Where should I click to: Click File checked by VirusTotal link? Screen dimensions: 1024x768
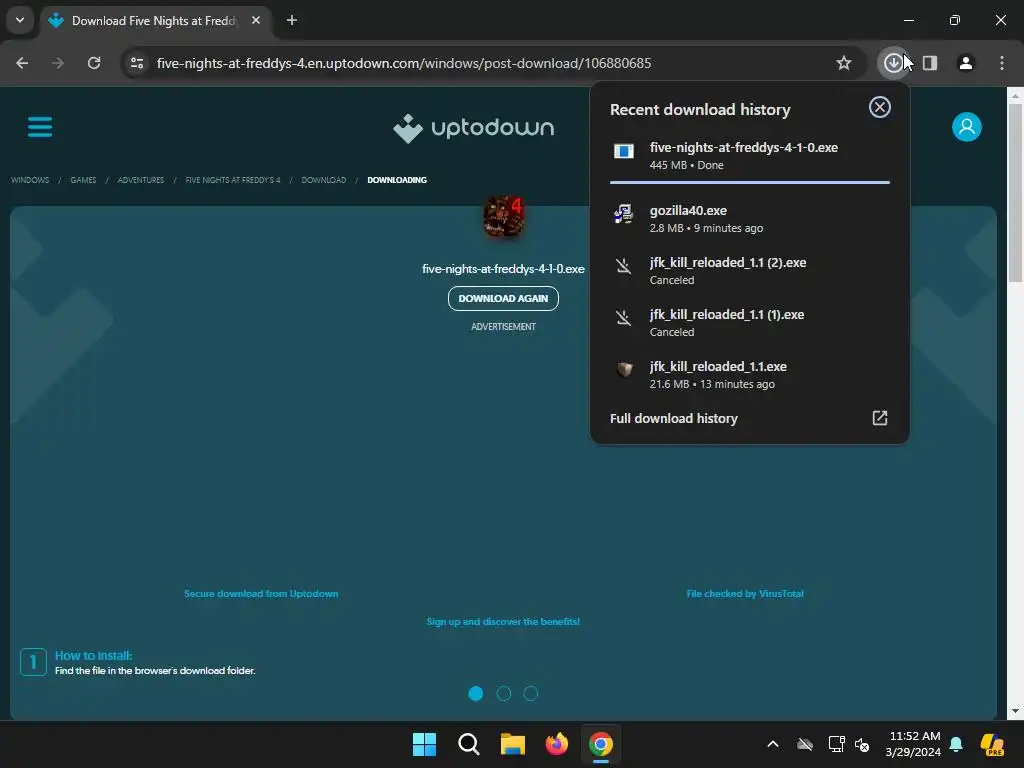[x=744, y=594]
